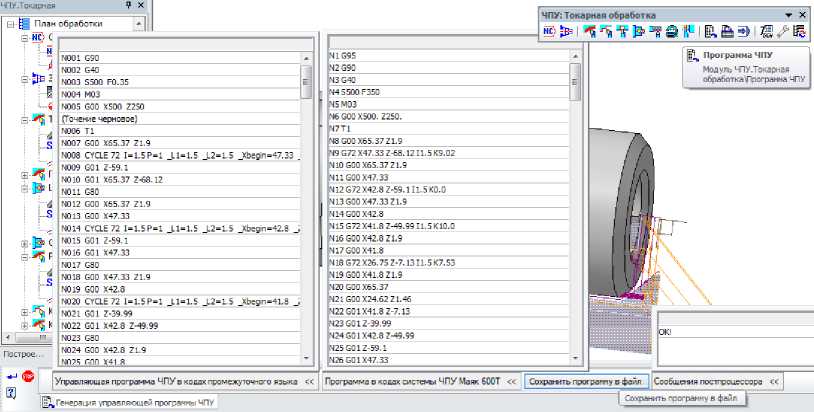Image resolution: width=814 pixels, height=412 pixels.
Task: Click the function table icon left of the wrench
Action: (x=766, y=32)
